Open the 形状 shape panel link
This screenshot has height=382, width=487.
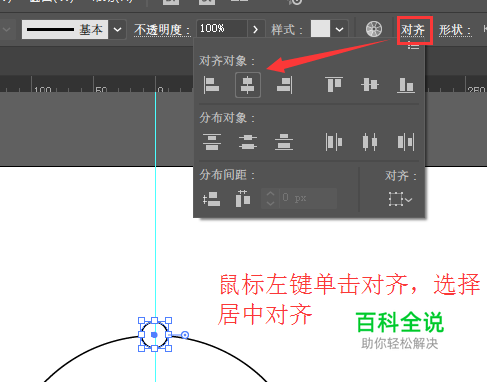pos(455,30)
